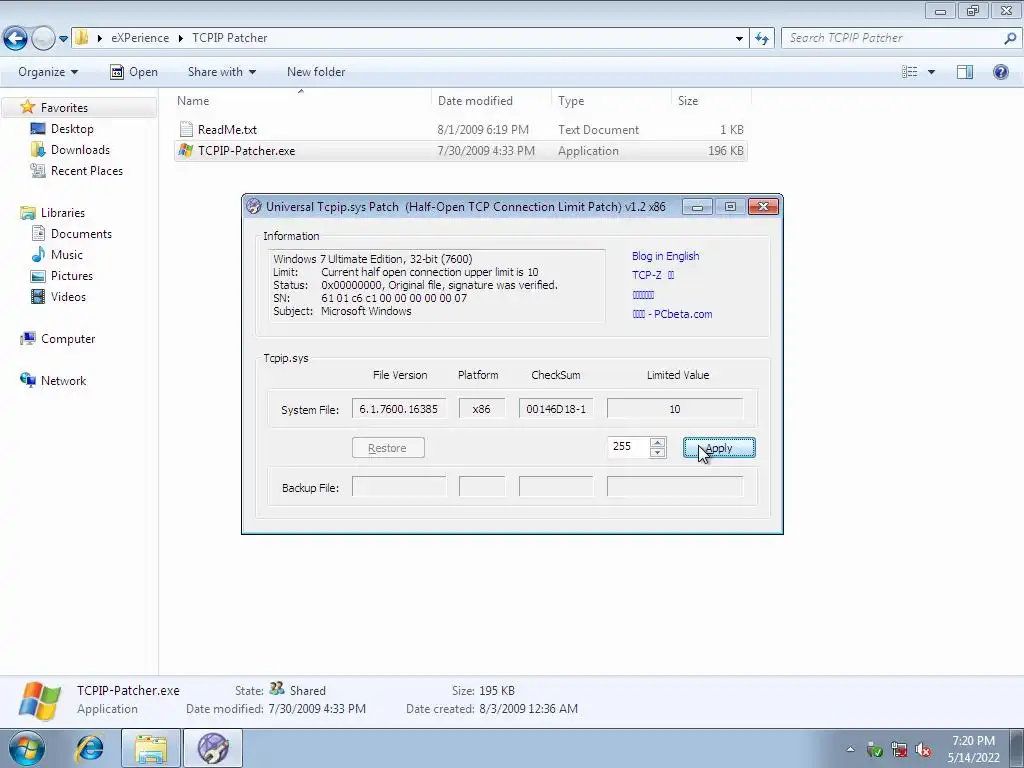Sort by the Date modified column header
Viewport: 1024px width, 768px height.
click(x=491, y=101)
